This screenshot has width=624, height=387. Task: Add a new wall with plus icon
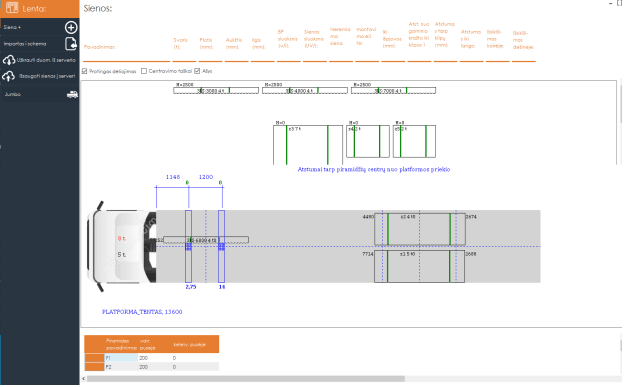point(71,27)
